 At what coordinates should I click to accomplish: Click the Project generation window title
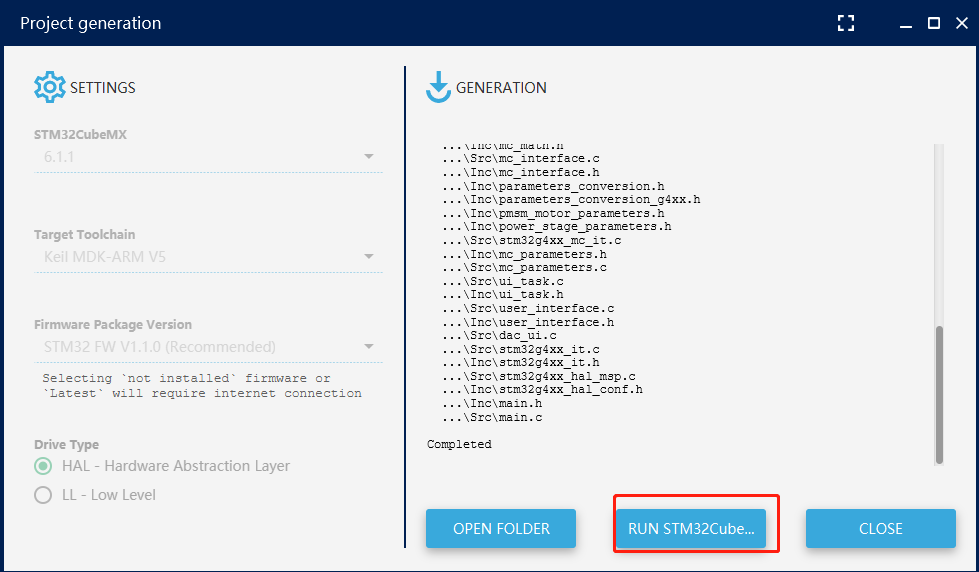tap(91, 23)
